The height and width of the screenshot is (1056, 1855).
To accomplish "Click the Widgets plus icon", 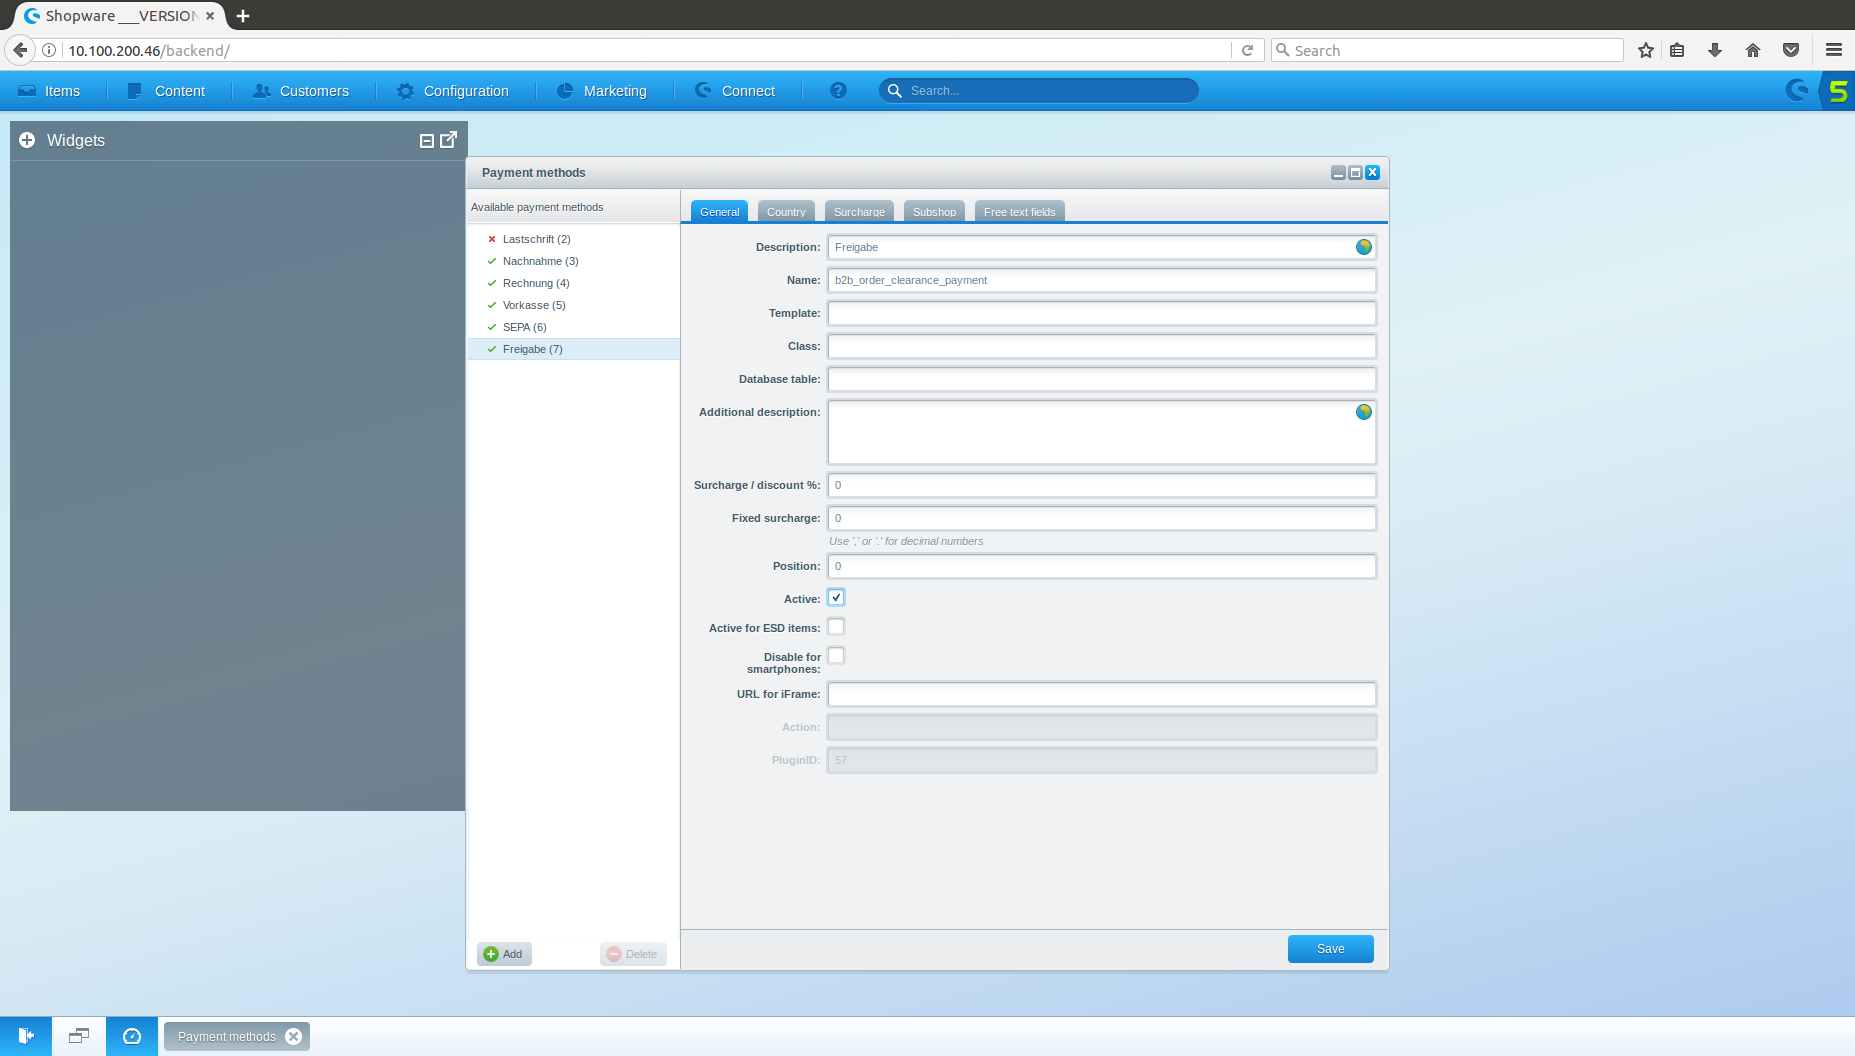I will click(27, 140).
